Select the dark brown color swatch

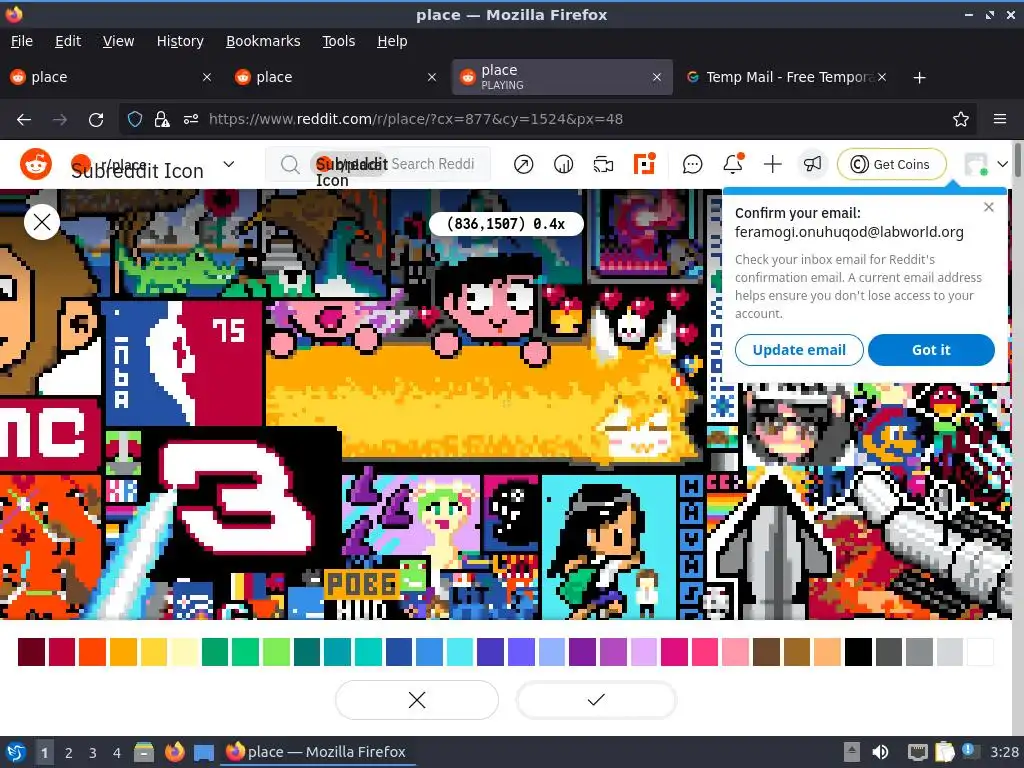[766, 652]
